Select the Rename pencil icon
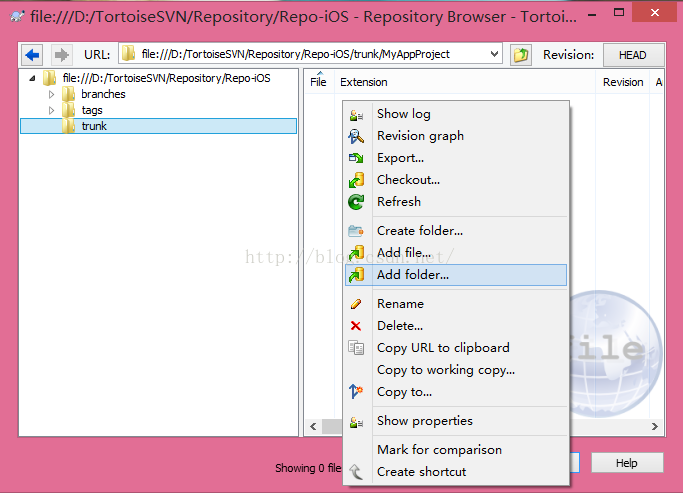 point(356,304)
